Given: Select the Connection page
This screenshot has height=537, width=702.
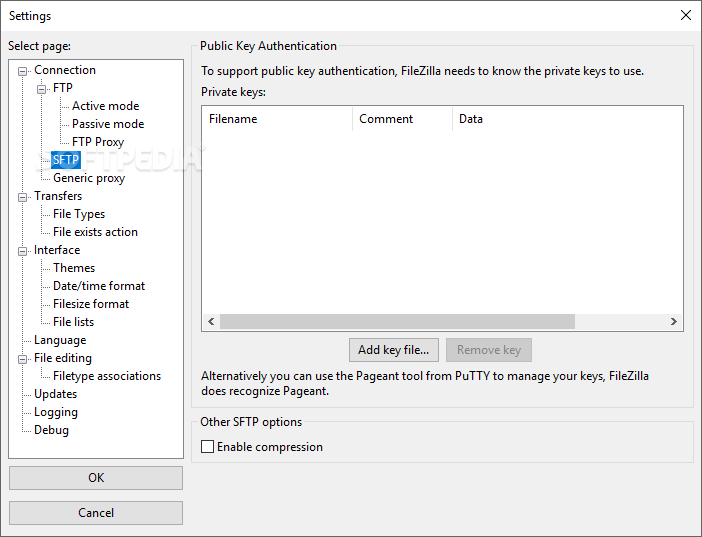Looking at the screenshot, I should (65, 70).
